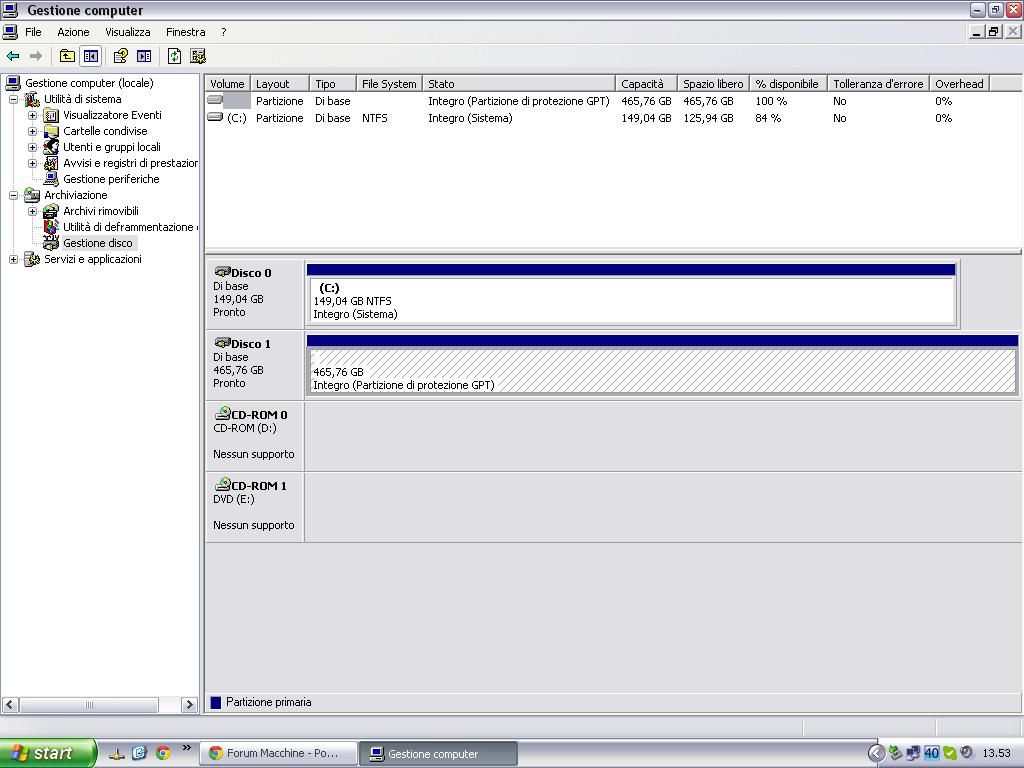
Task: Click the Up one level folder icon
Action: (x=67, y=56)
